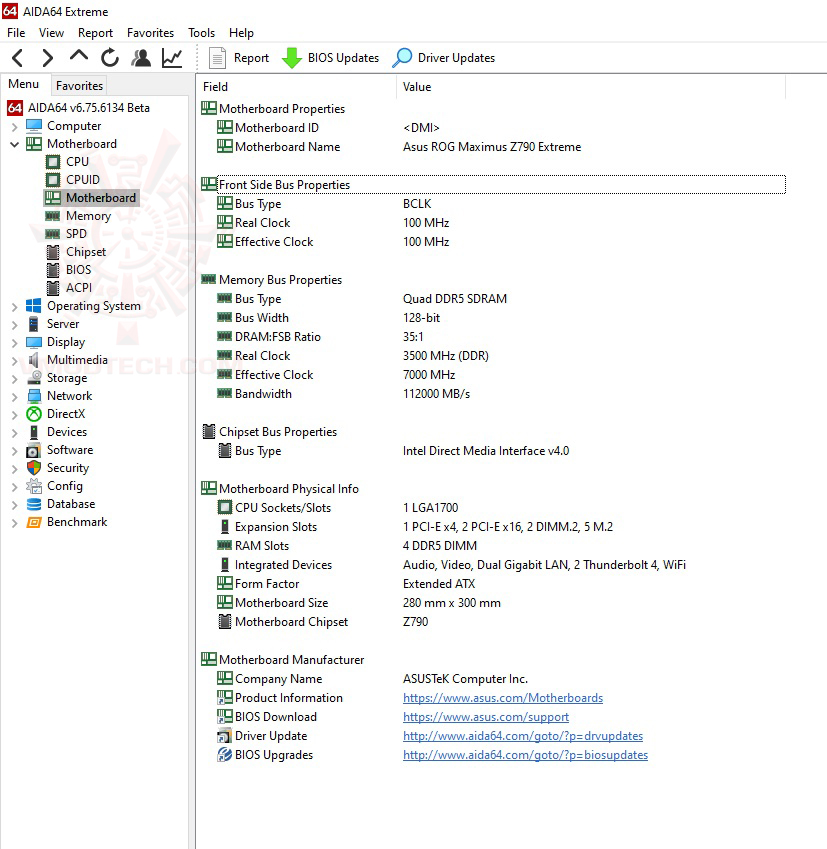Open the aida64 drvupdates link
Screen dimensions: 827x849
tap(523, 736)
